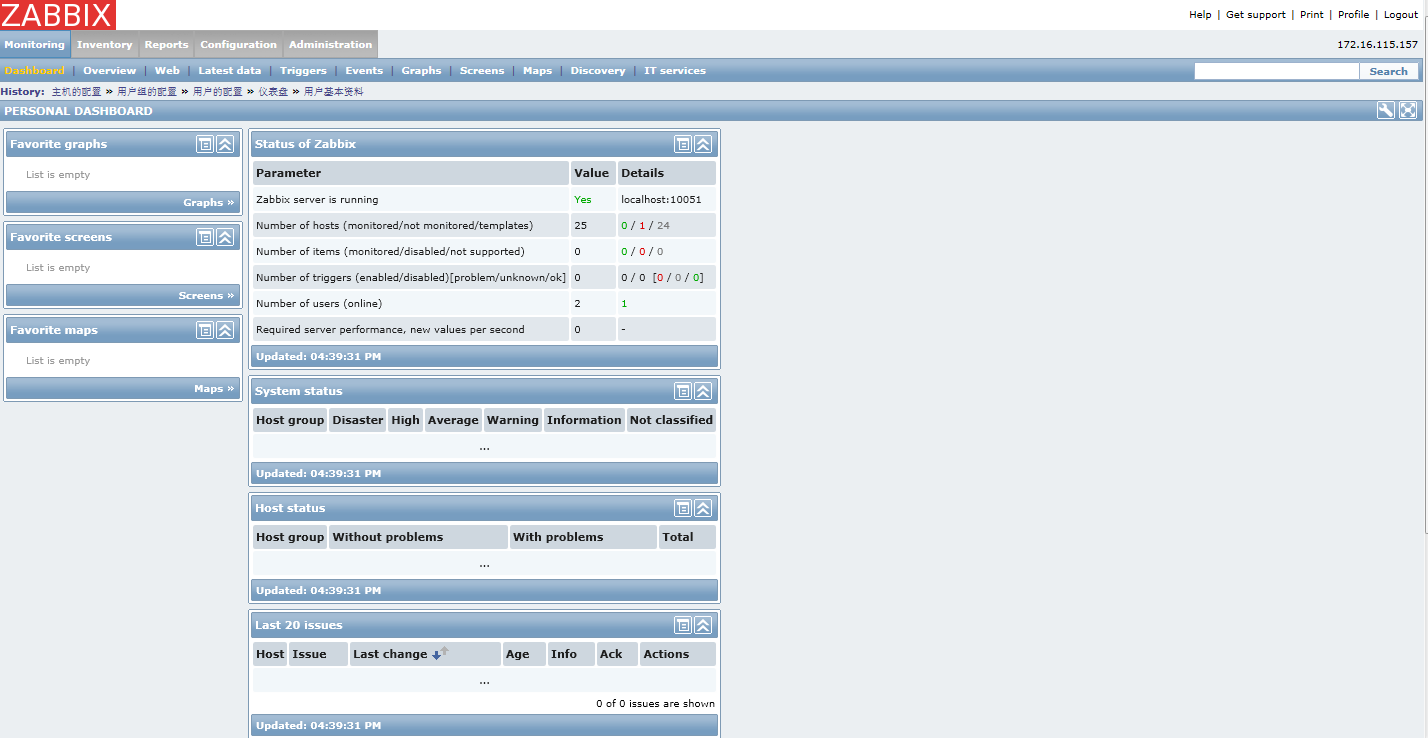This screenshot has height=738, width=1428.
Task: Open history link 仪表盘
Action: (x=273, y=91)
